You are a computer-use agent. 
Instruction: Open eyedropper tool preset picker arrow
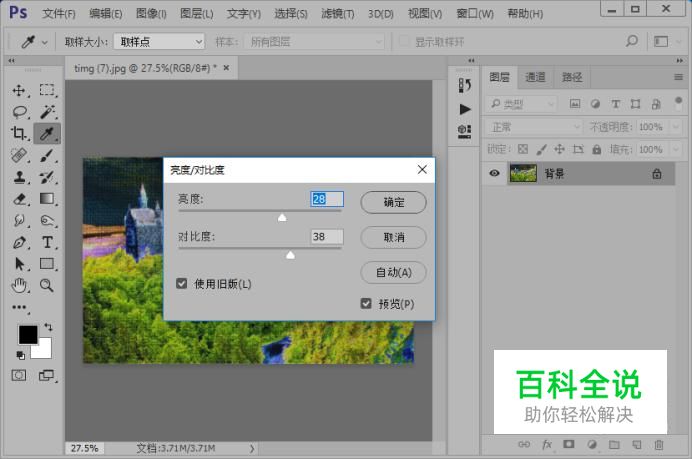click(x=45, y=43)
